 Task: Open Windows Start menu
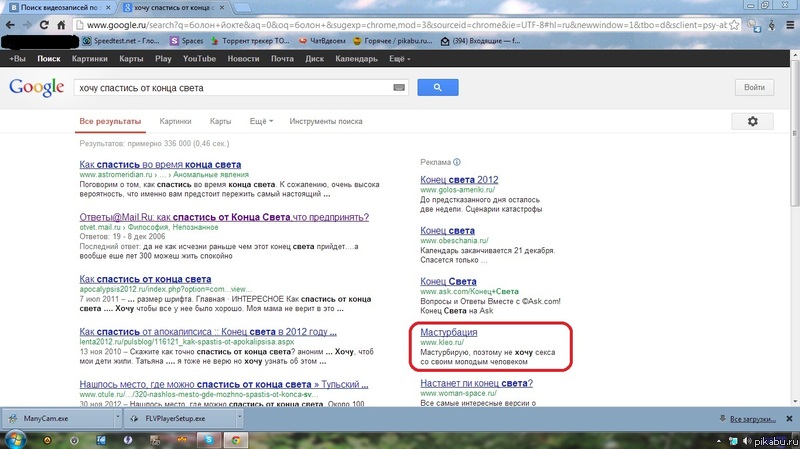[18, 438]
